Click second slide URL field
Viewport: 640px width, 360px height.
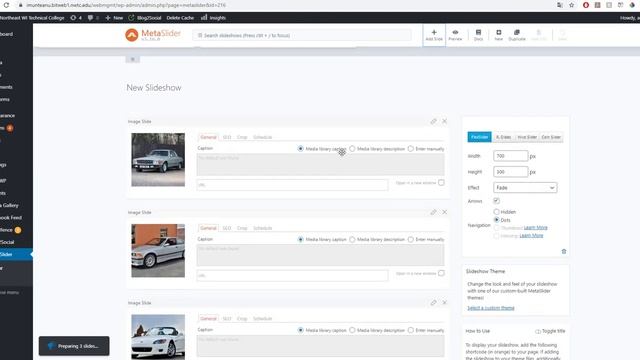pyautogui.click(x=292, y=276)
